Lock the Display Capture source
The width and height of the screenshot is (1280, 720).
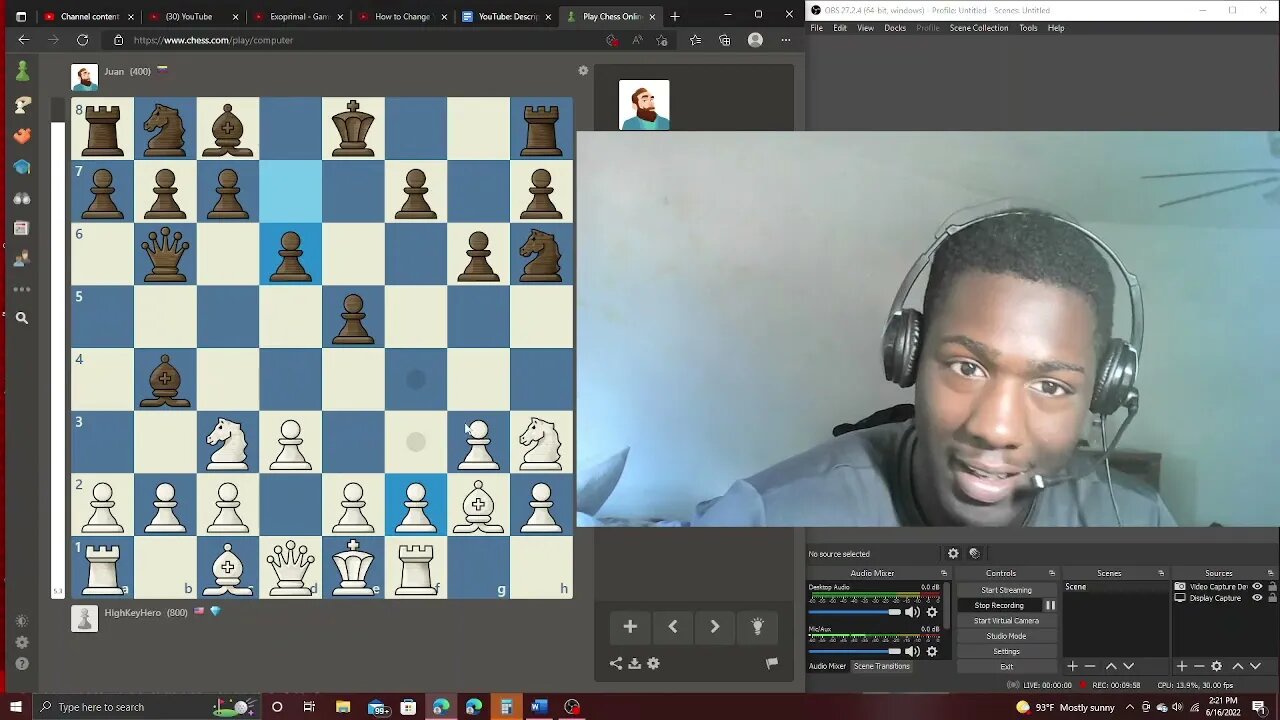point(1271,598)
